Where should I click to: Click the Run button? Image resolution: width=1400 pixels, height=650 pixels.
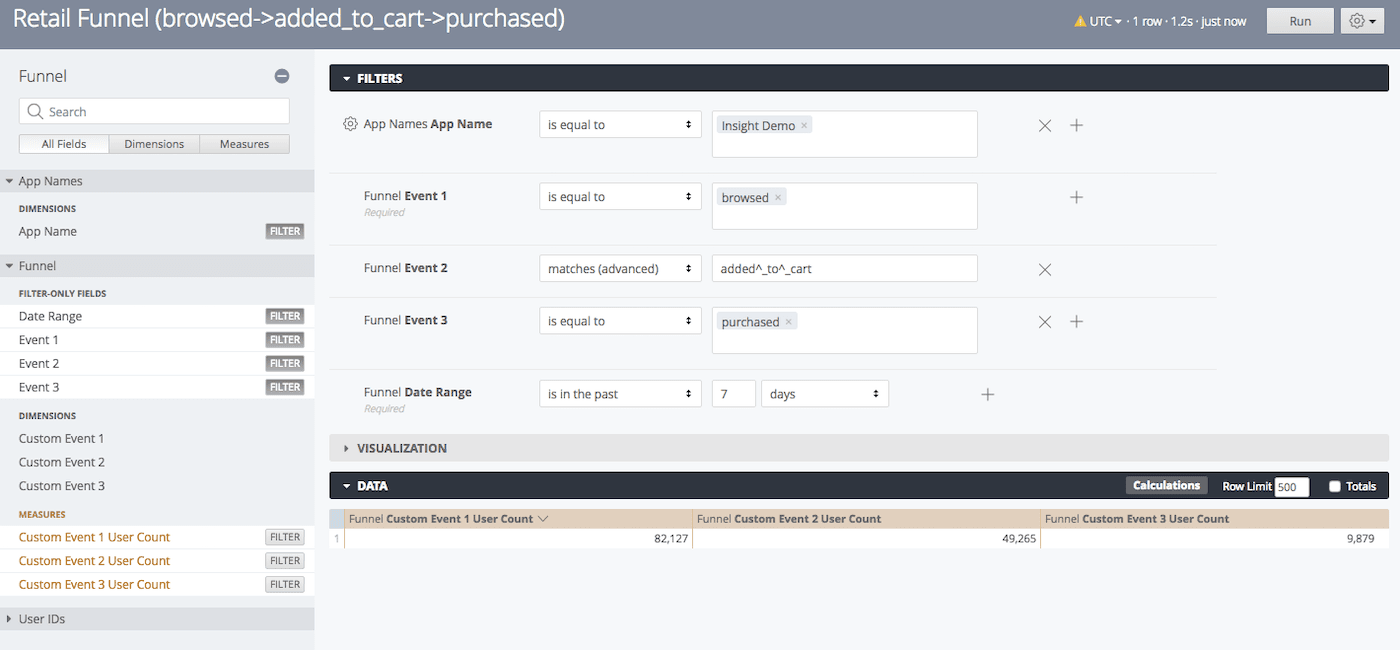(x=1300, y=21)
